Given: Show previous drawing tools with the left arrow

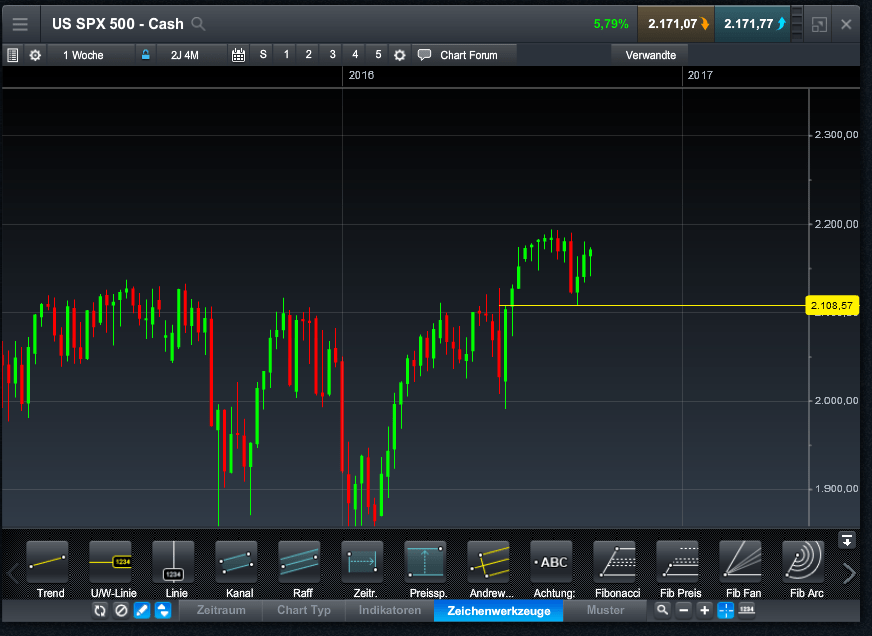Looking at the screenshot, I should click(x=13, y=573).
